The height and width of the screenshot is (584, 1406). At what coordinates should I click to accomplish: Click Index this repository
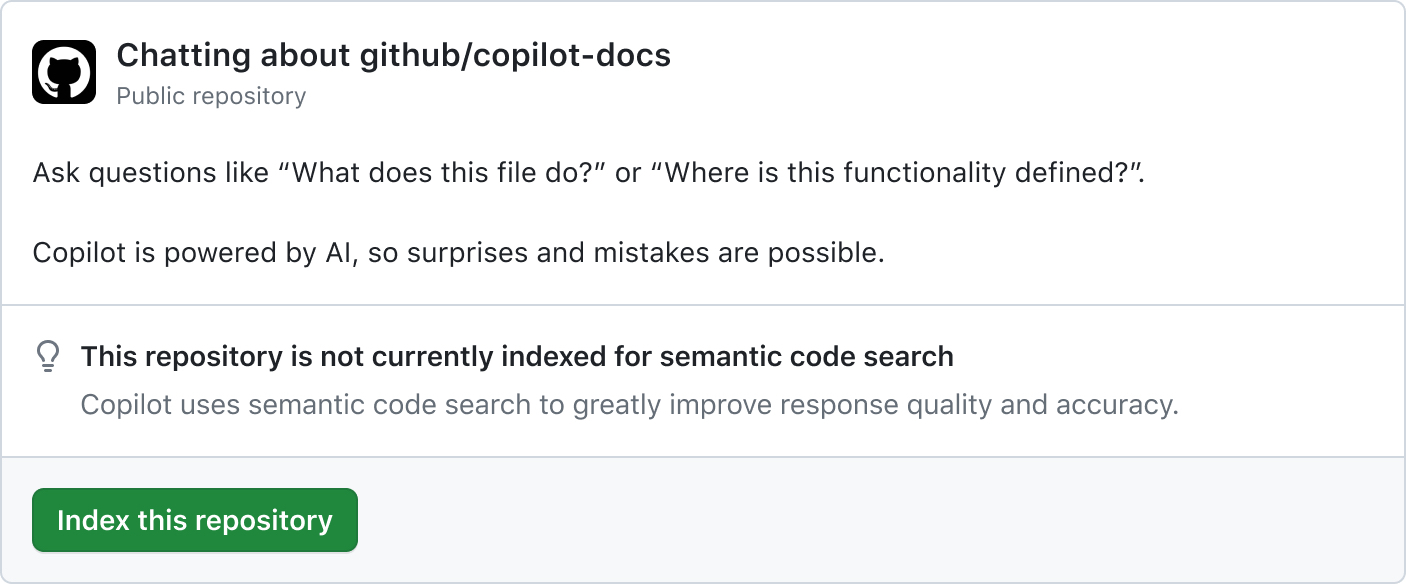(x=194, y=520)
